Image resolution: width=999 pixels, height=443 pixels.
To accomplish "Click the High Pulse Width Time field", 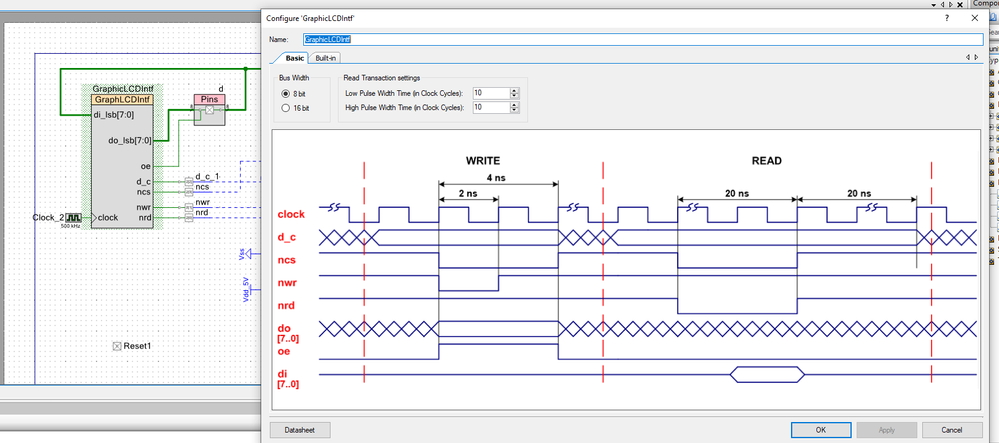I will pos(491,108).
